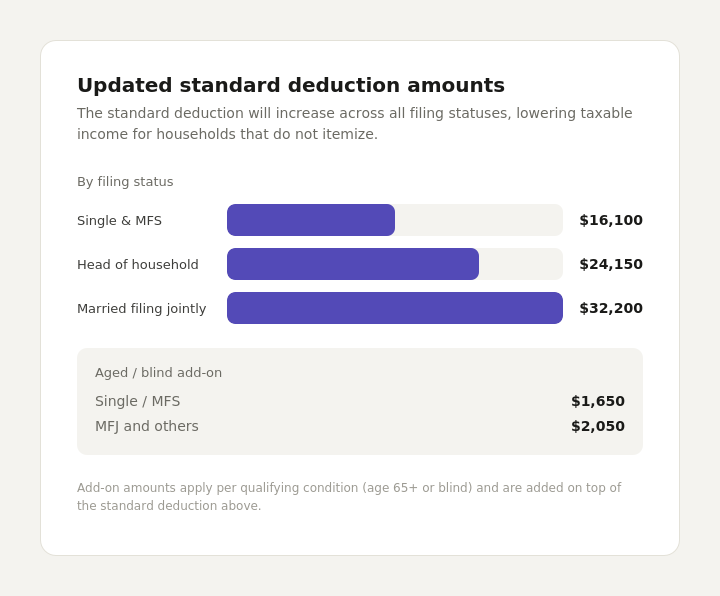Click the Updated standard deduction amounts heading
Viewport: 720px width, 596px height.
291,85
